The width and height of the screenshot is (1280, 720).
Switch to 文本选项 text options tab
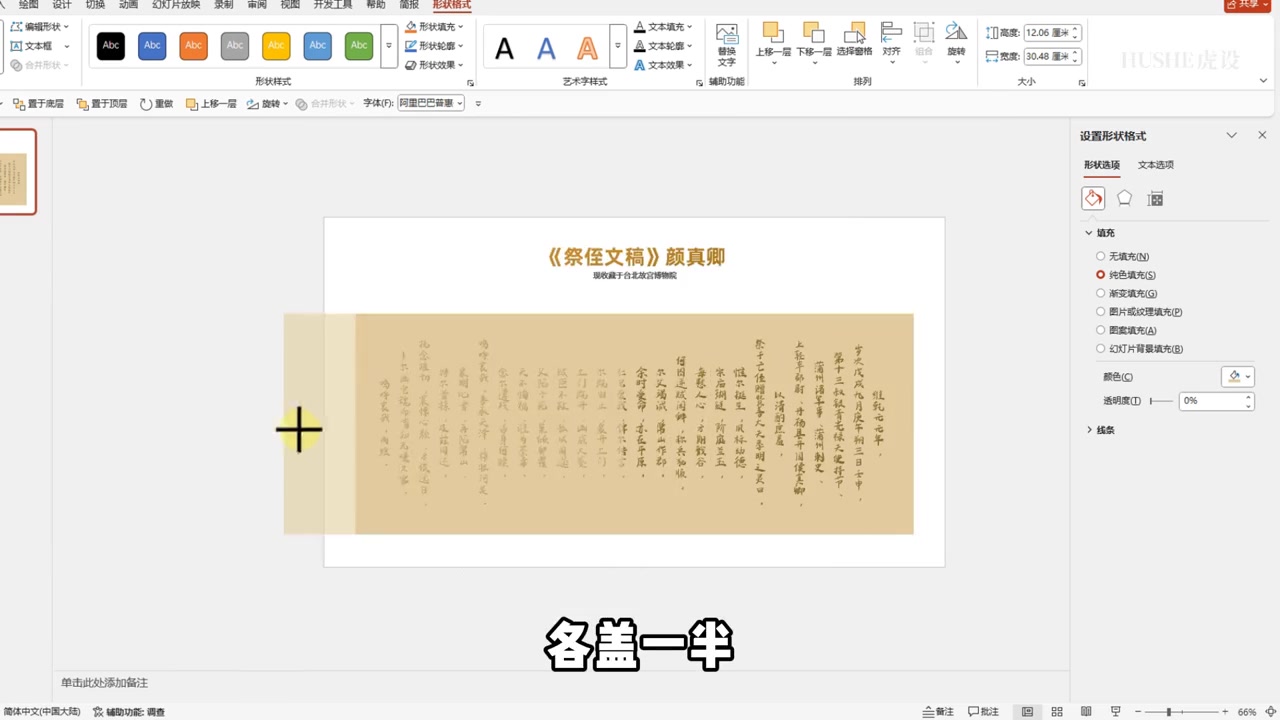tap(1156, 165)
